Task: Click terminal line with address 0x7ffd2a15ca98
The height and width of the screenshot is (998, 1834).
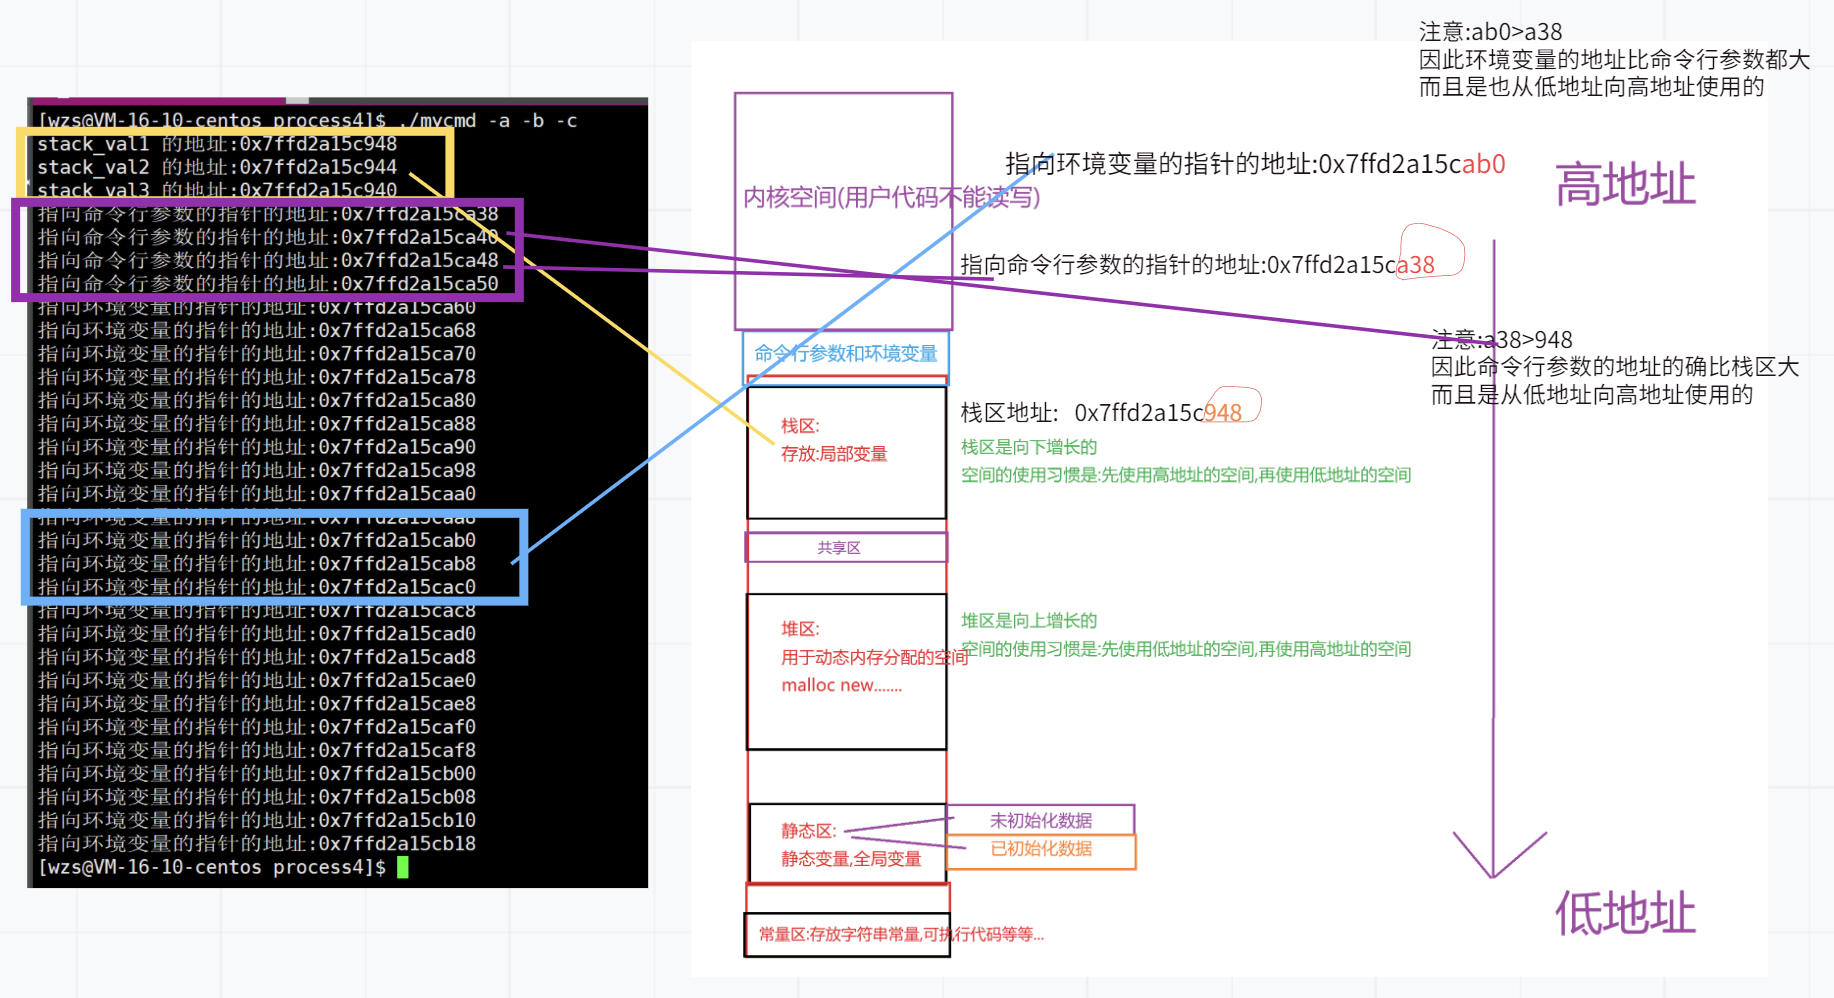Action: tap(257, 470)
